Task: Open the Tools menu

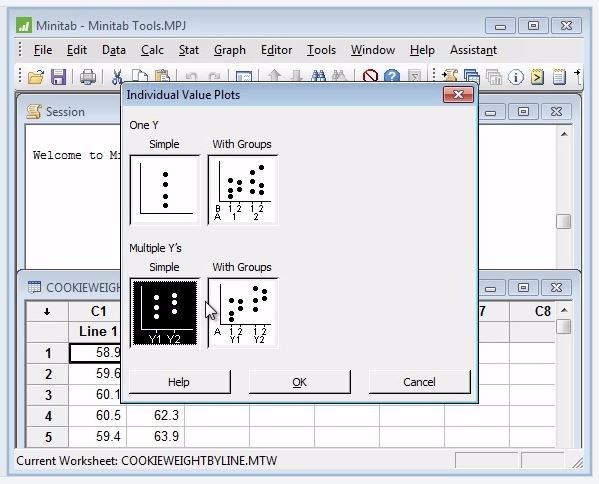Action: pyautogui.click(x=321, y=50)
